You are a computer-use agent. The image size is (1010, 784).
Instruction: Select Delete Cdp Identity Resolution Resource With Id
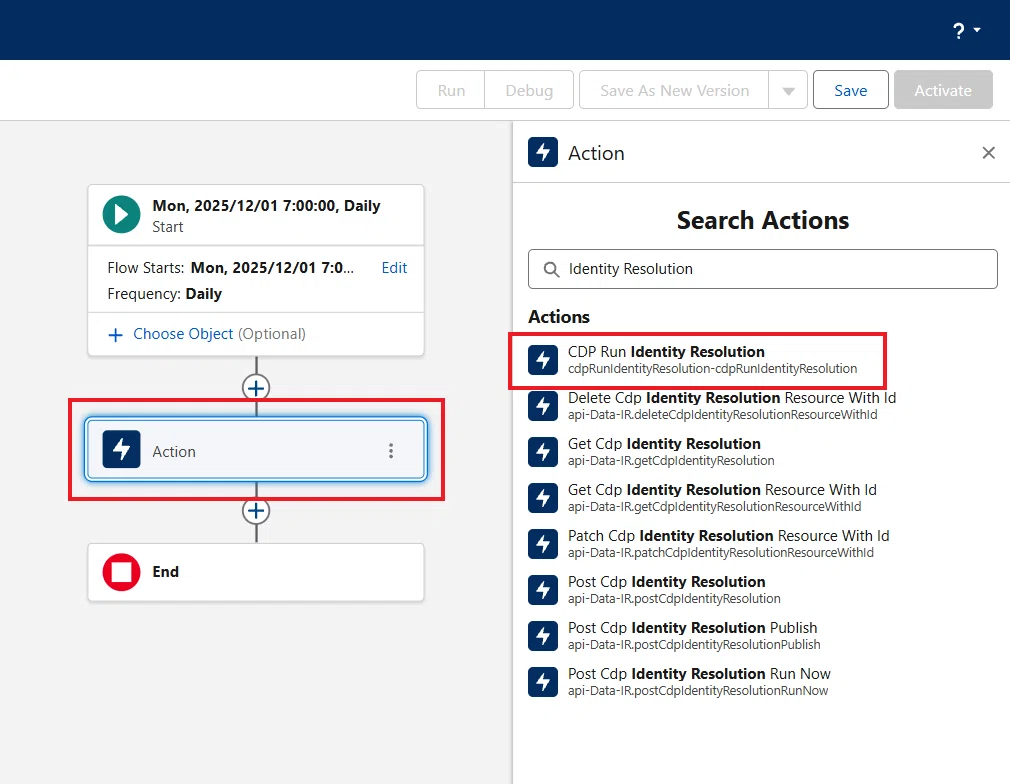[x=732, y=397]
